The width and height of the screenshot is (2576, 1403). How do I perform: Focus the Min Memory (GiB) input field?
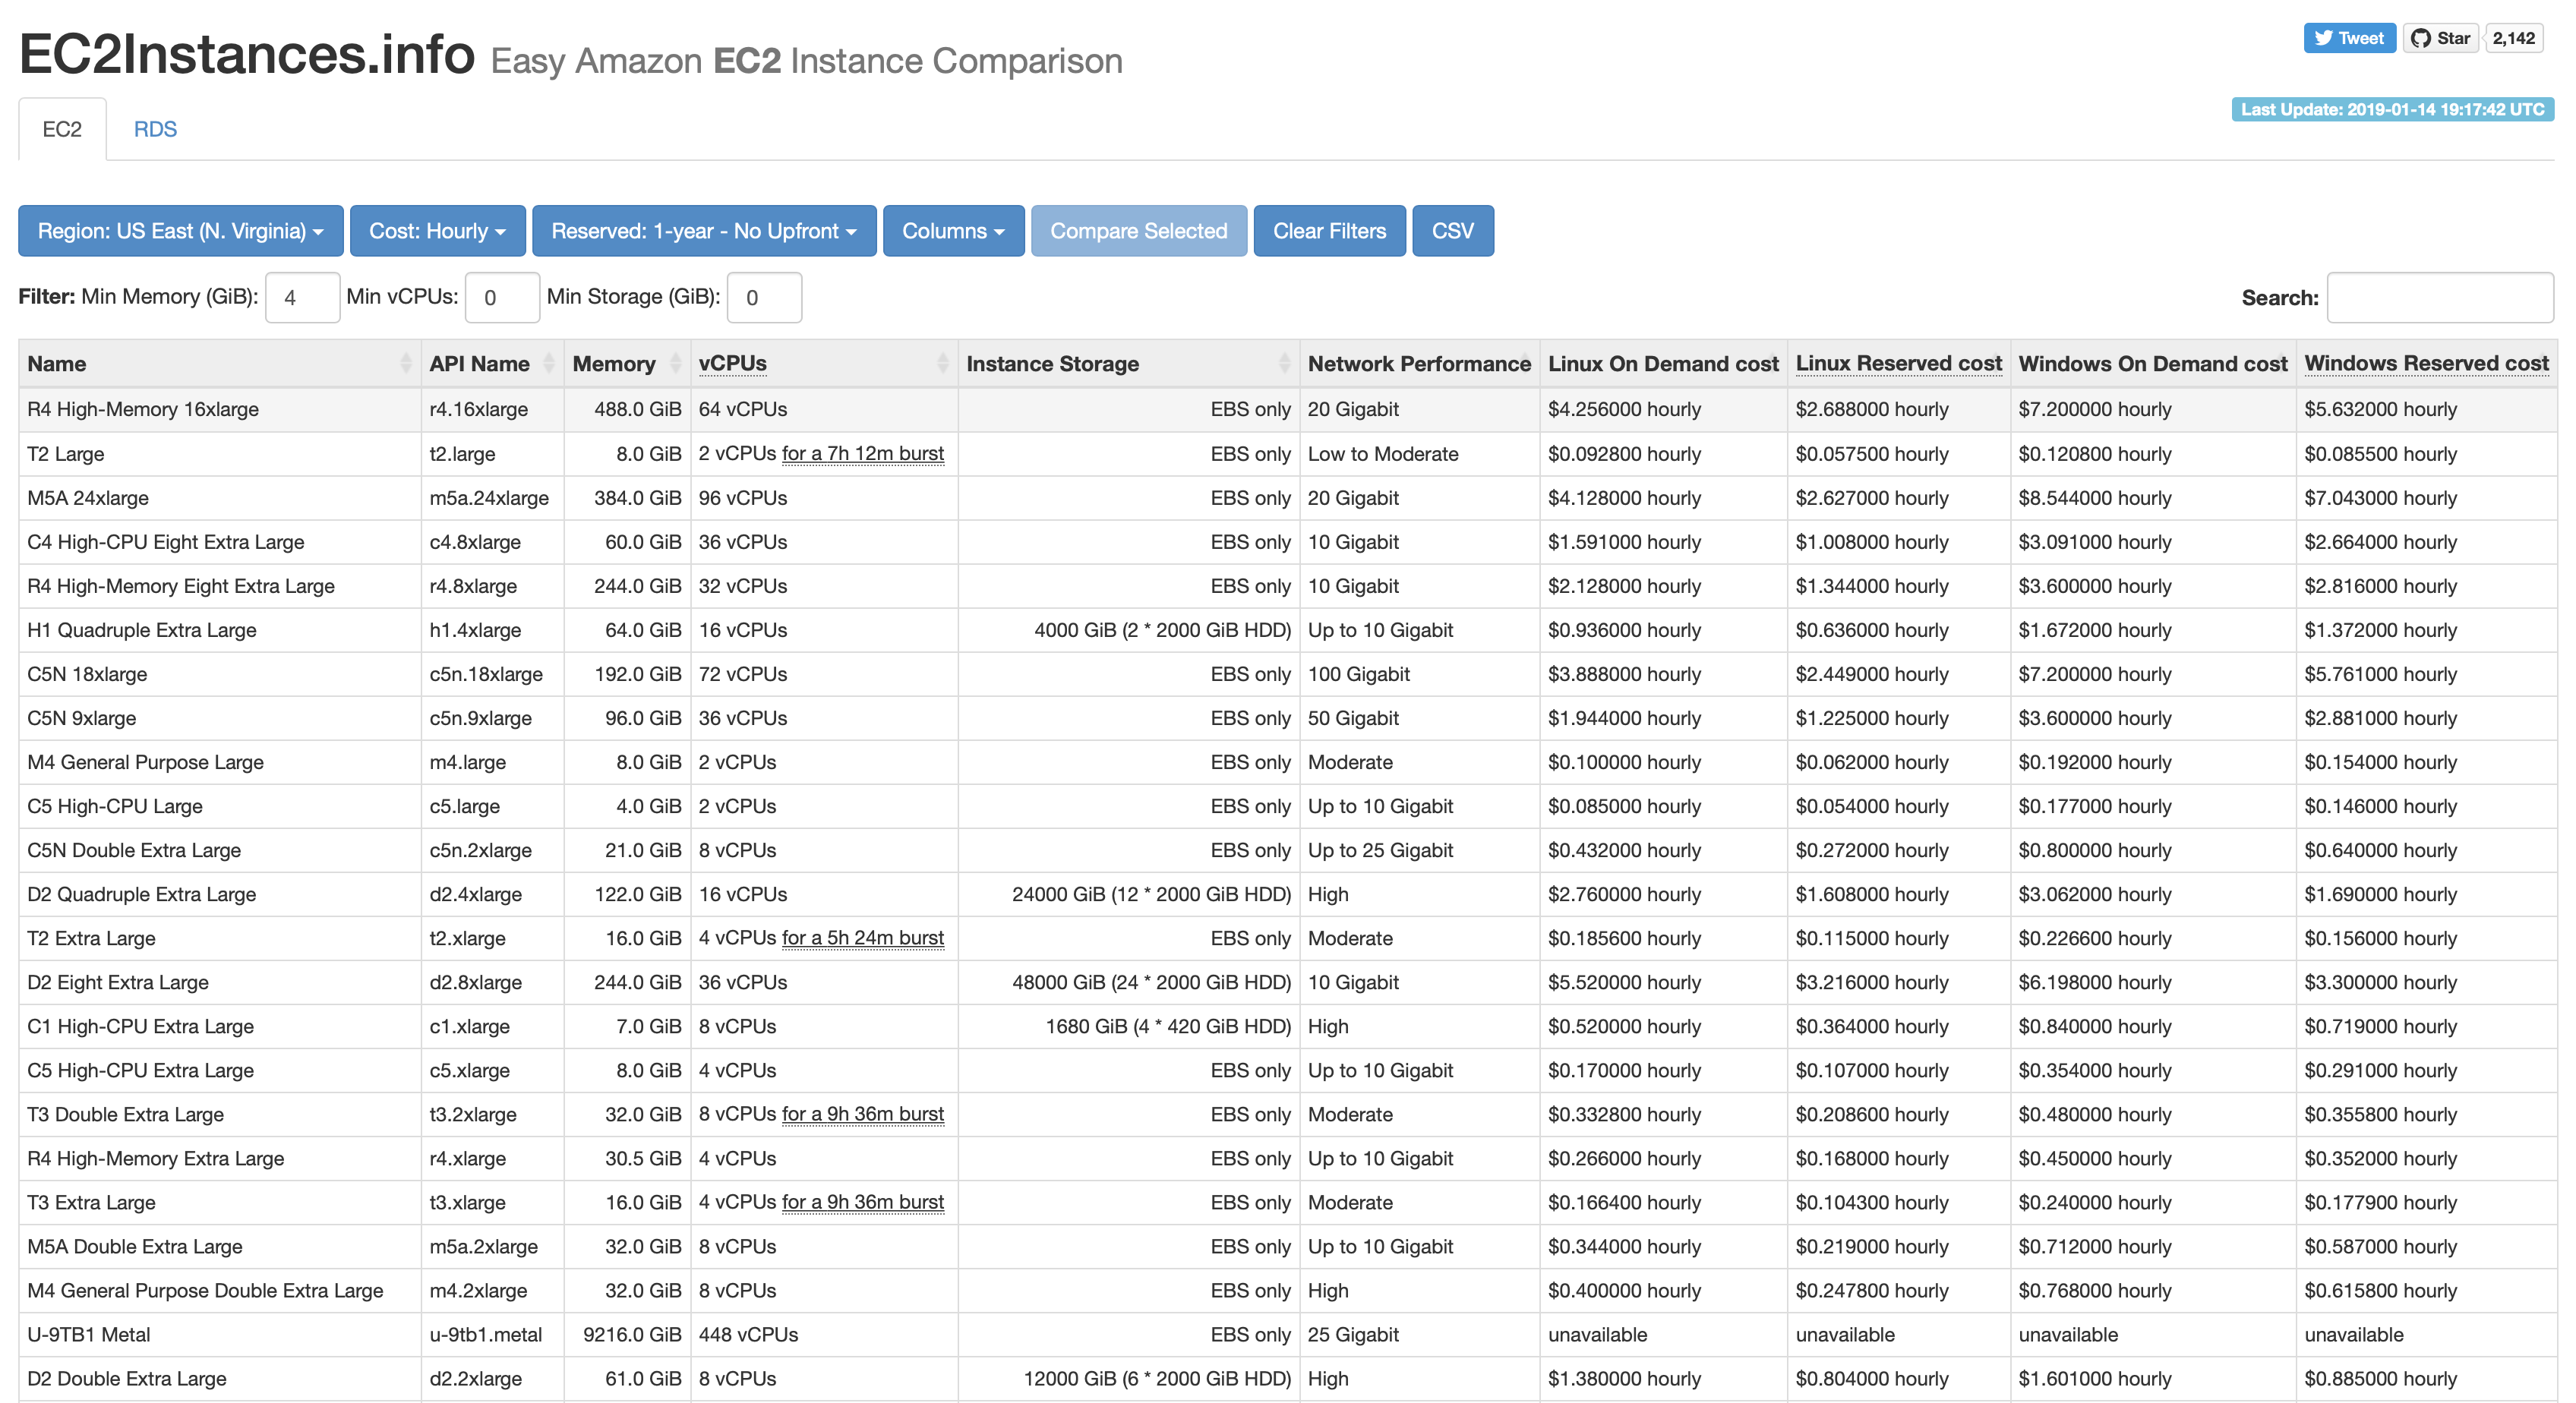pyautogui.click(x=302, y=298)
